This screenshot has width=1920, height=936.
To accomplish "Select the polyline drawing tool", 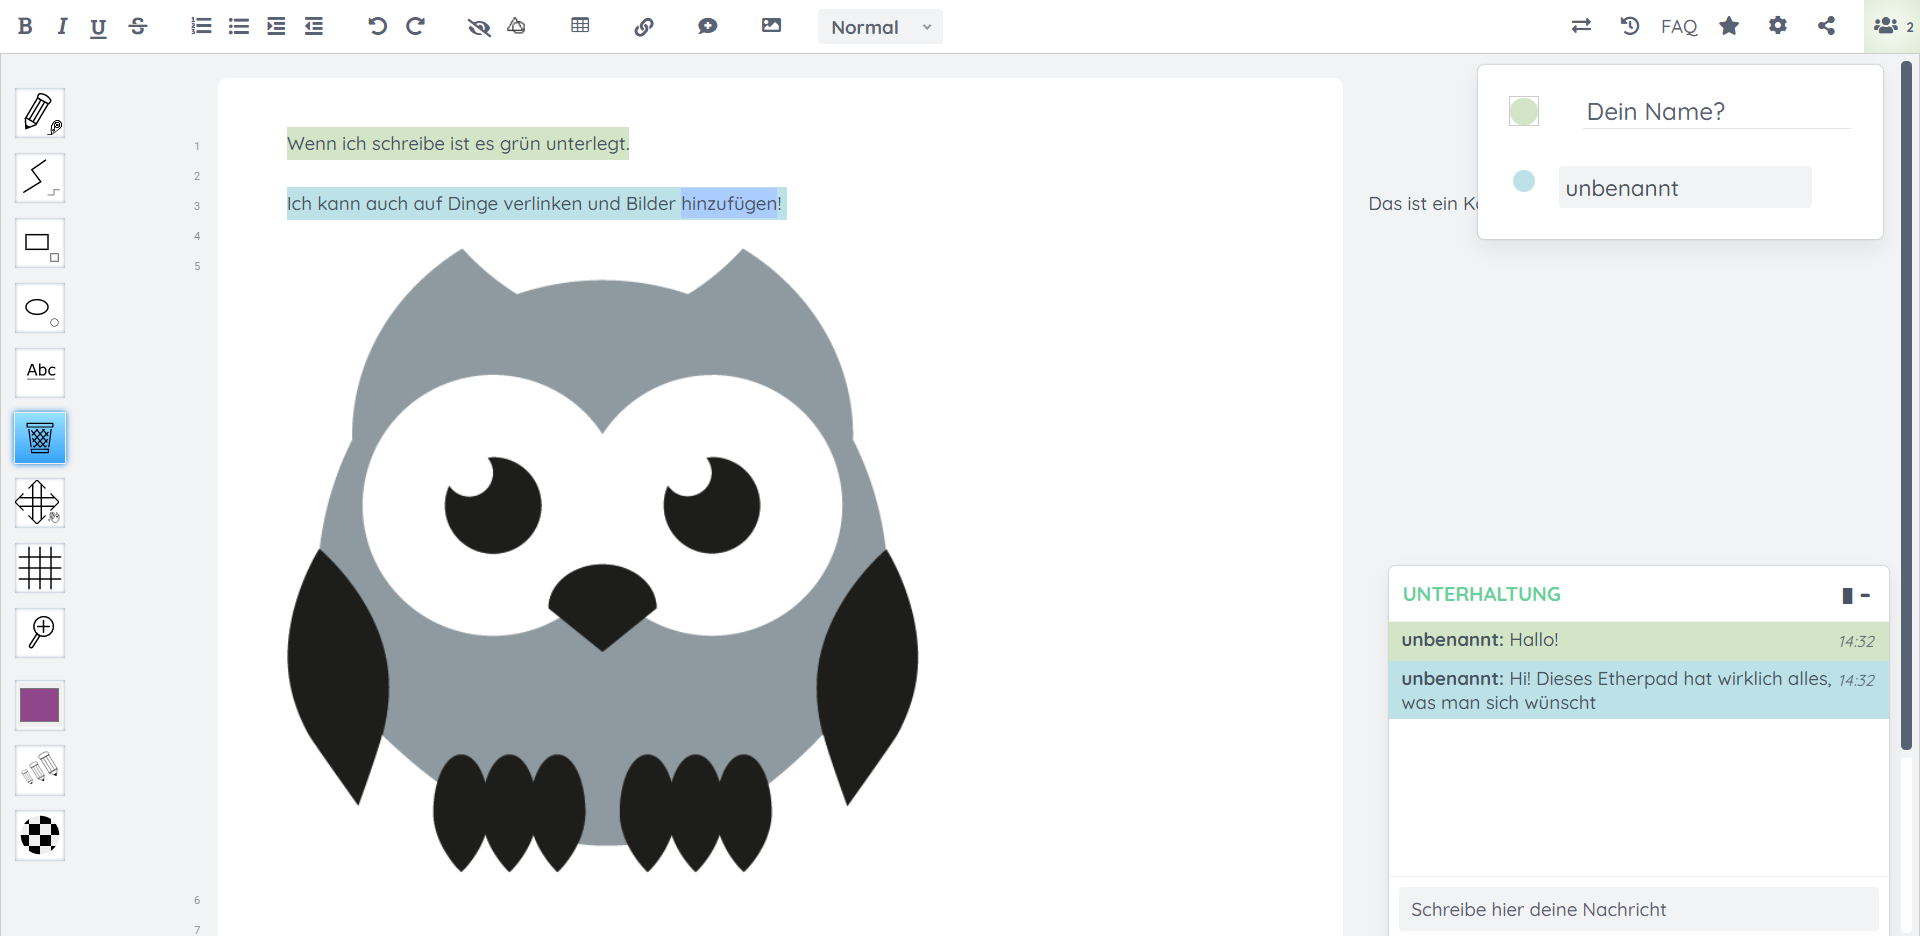I will (40, 178).
